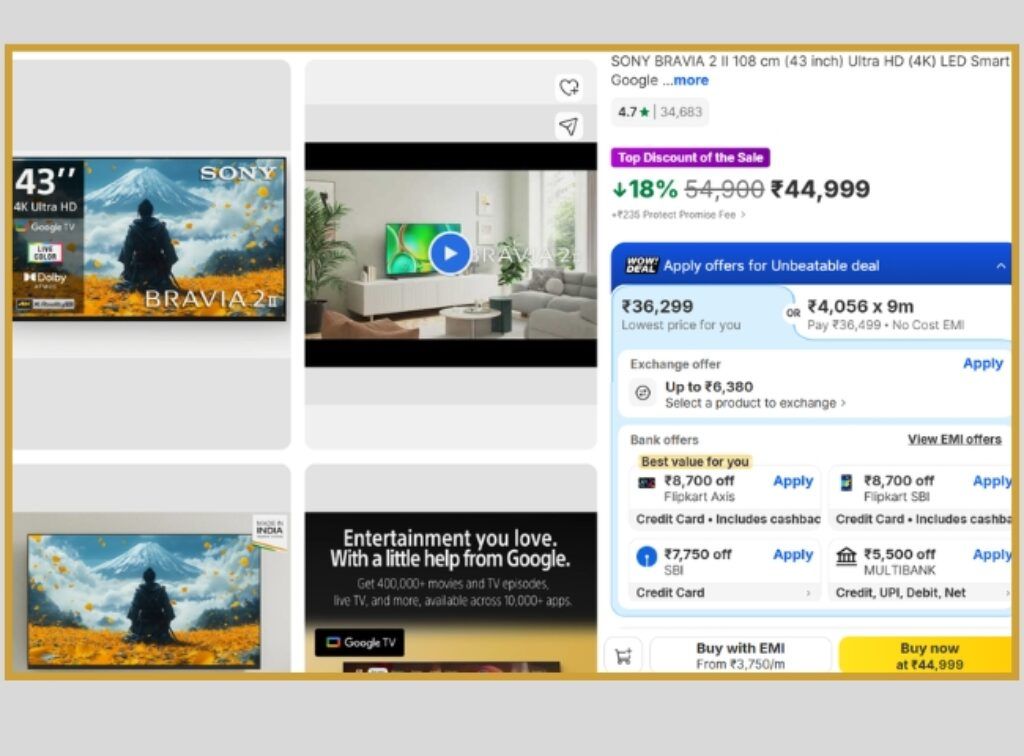The image size is (1024, 756).
Task: Click Pay ₹36,499 No Cost EMI text
Action: coord(886,325)
